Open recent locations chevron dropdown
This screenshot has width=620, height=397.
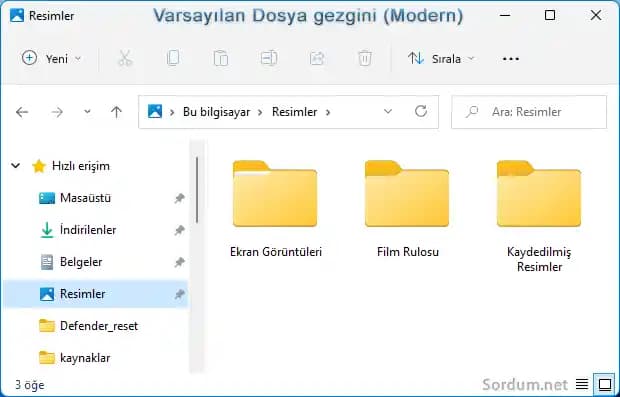click(87, 112)
